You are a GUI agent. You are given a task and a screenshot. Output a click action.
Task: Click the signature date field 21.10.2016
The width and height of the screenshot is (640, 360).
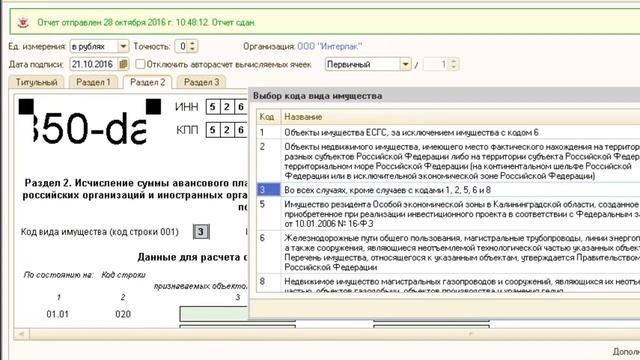tap(95, 64)
